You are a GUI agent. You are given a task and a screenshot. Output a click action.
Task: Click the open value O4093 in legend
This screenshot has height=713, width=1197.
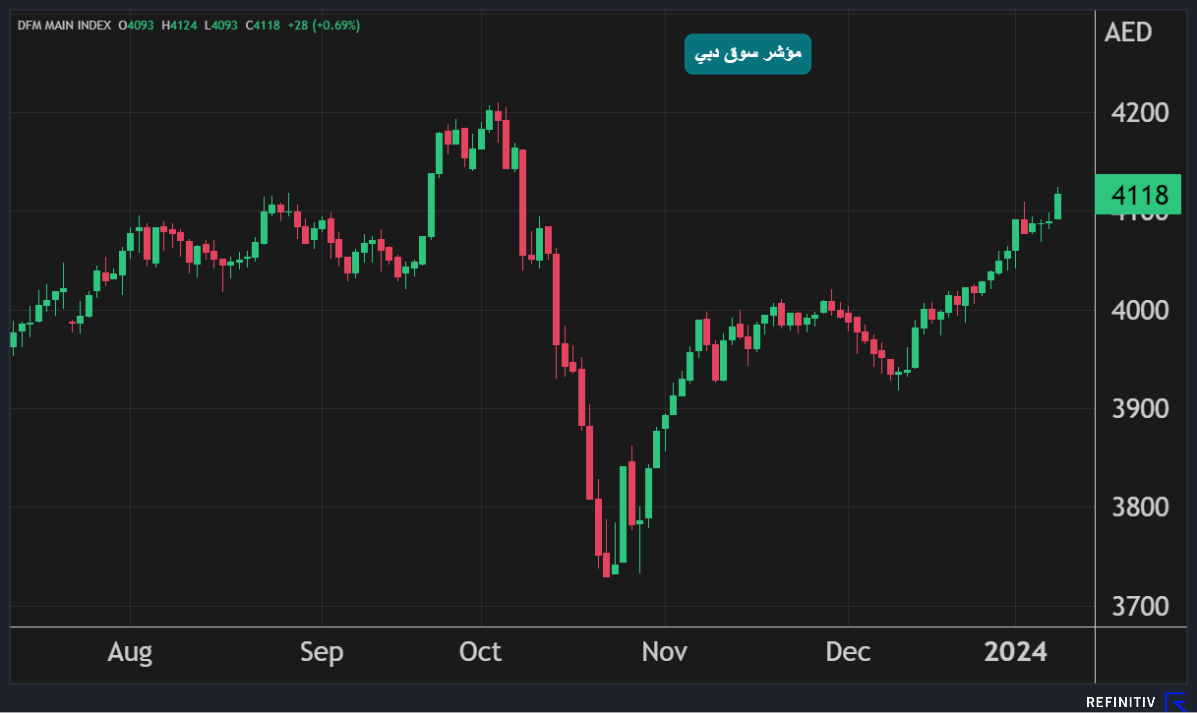(x=137, y=25)
